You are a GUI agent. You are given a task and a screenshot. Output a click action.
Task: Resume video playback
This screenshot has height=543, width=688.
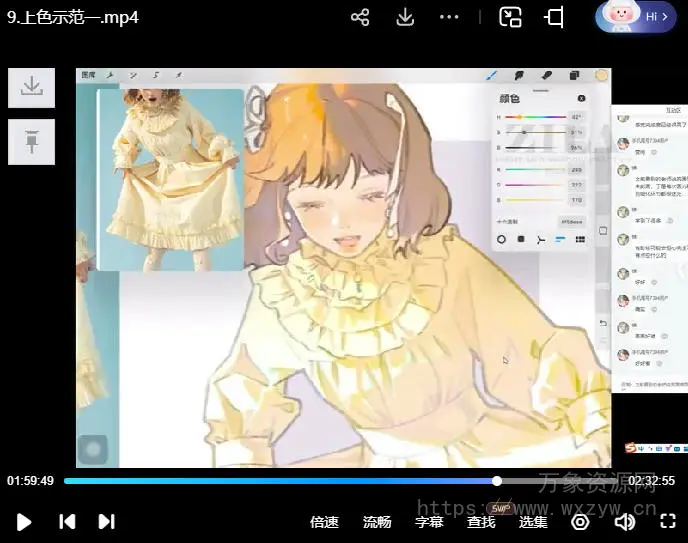point(25,521)
